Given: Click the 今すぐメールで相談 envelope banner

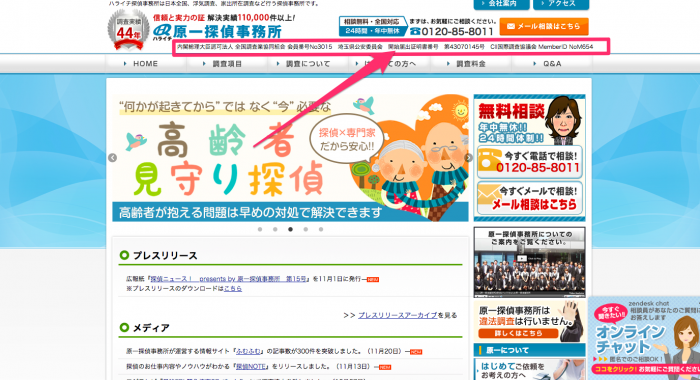Looking at the screenshot, I should click(x=529, y=198).
